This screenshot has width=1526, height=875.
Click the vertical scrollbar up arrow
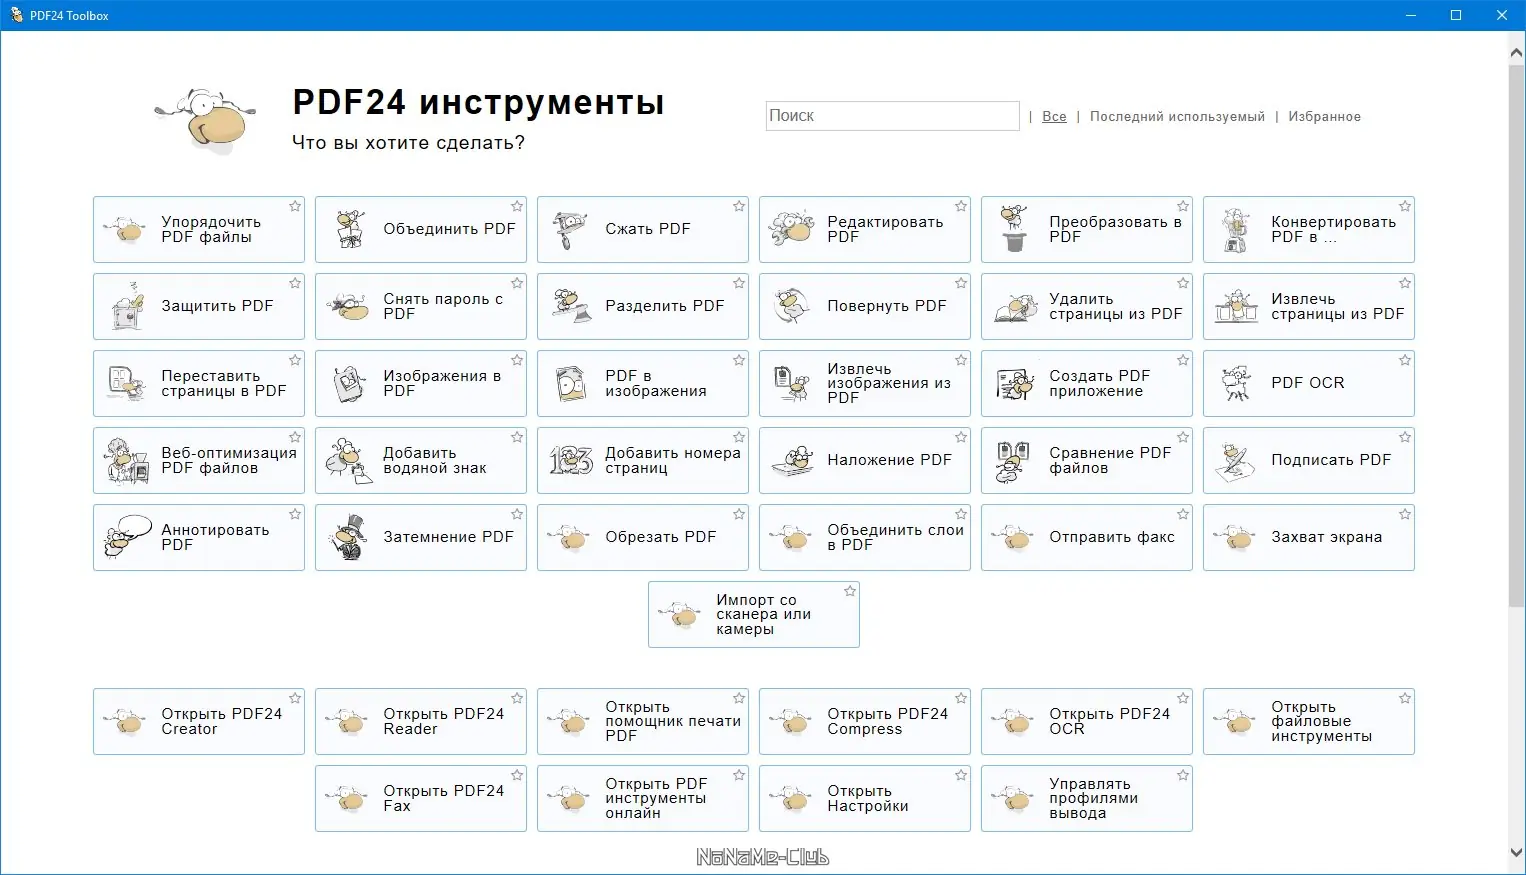(x=1517, y=53)
